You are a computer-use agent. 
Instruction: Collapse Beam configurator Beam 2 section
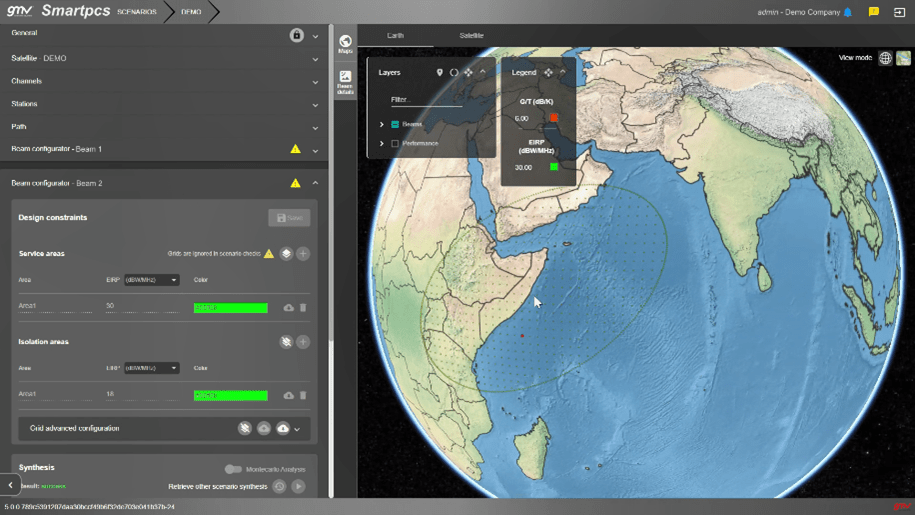pos(315,183)
